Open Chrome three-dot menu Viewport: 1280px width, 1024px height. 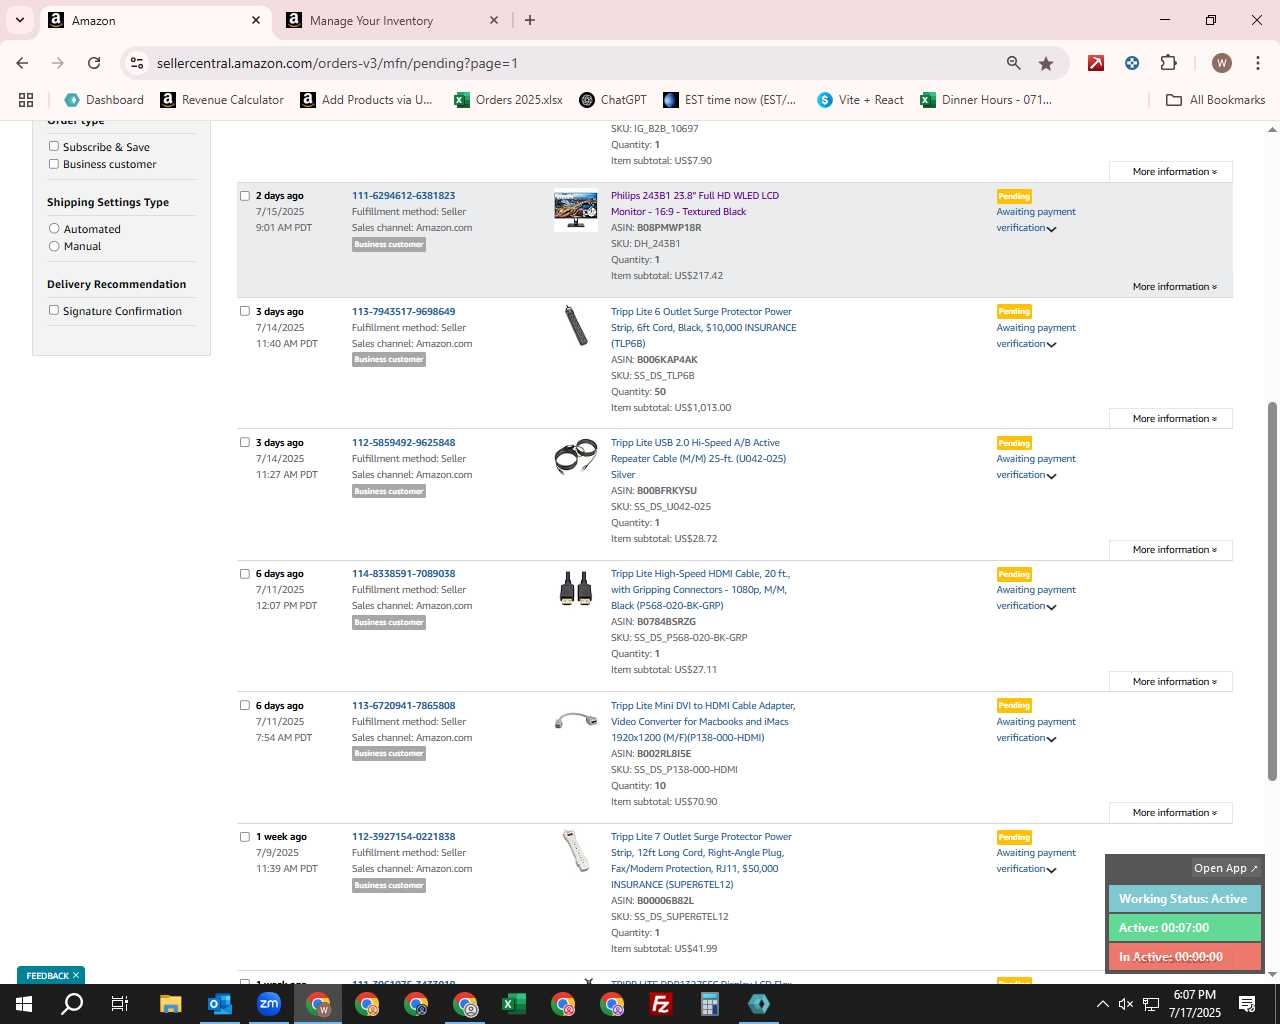pyautogui.click(x=1258, y=63)
